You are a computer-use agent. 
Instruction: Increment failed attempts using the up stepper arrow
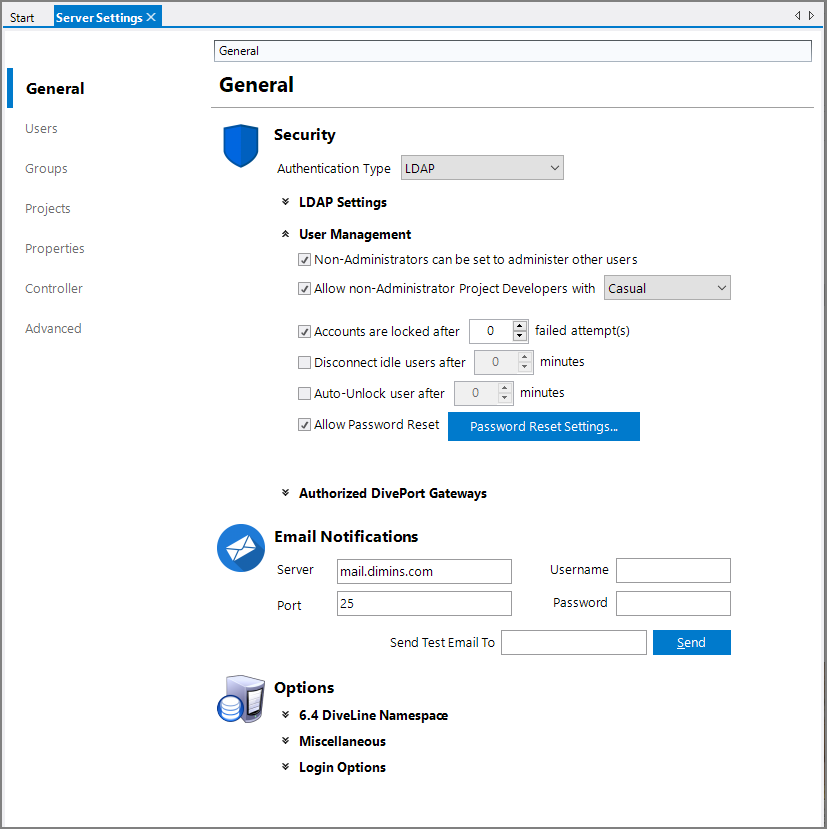tap(520, 326)
